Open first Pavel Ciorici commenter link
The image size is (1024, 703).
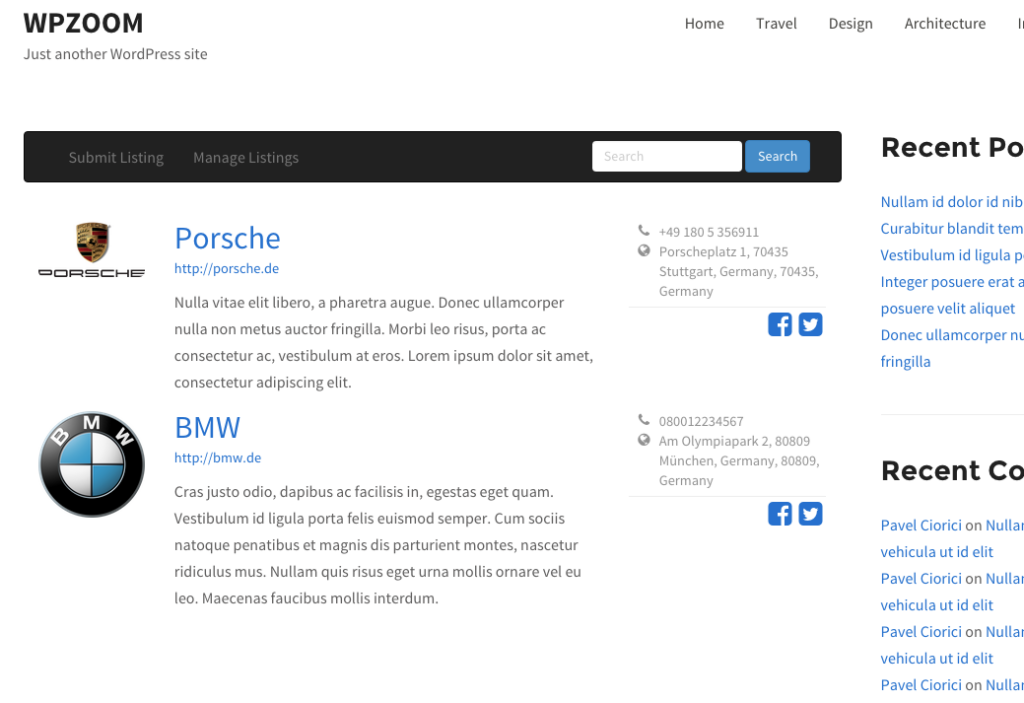(x=921, y=525)
